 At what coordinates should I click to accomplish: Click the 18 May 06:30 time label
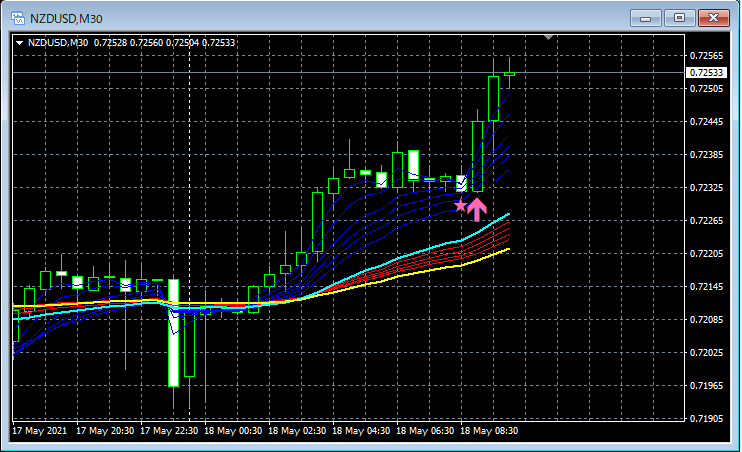click(x=425, y=431)
